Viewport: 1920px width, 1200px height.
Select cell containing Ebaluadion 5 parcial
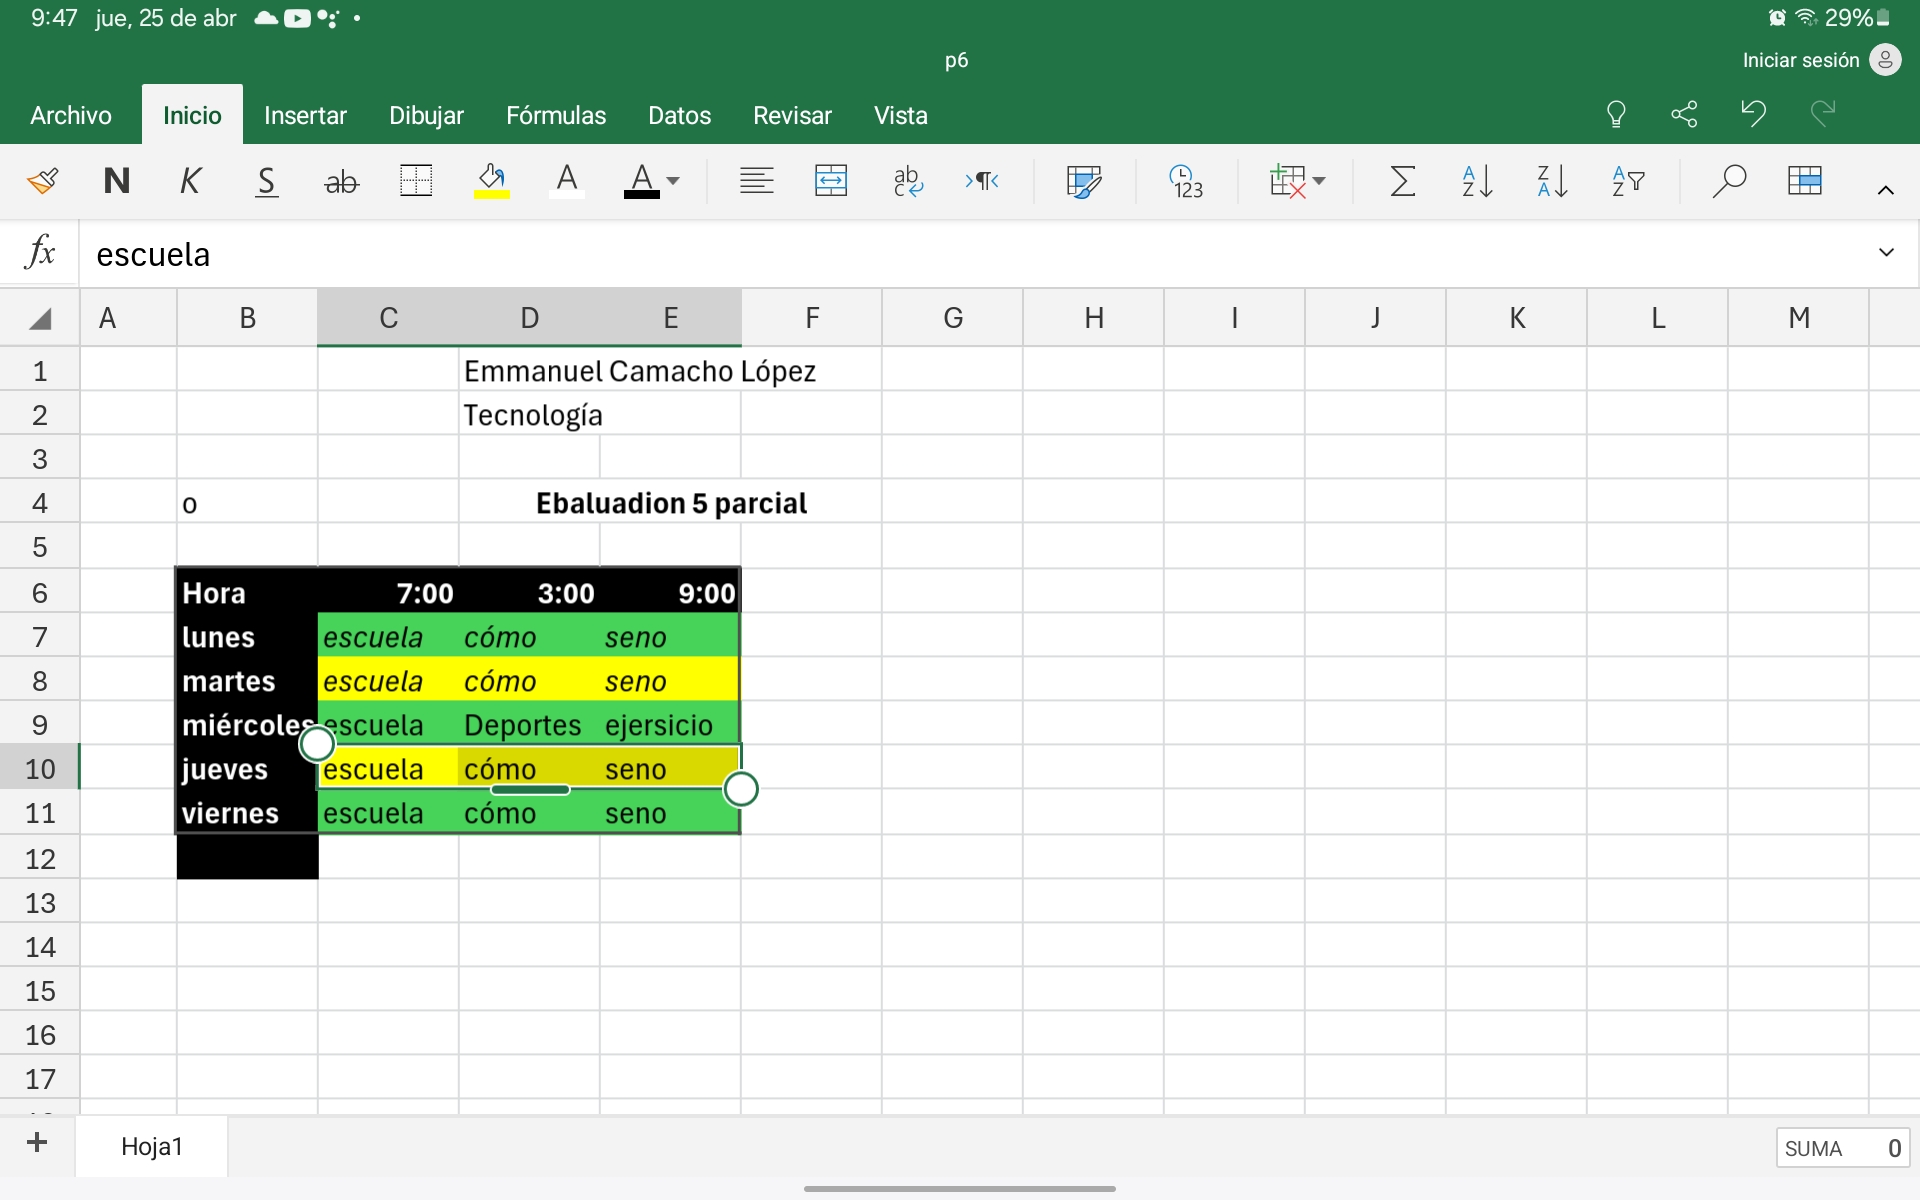pos(670,503)
